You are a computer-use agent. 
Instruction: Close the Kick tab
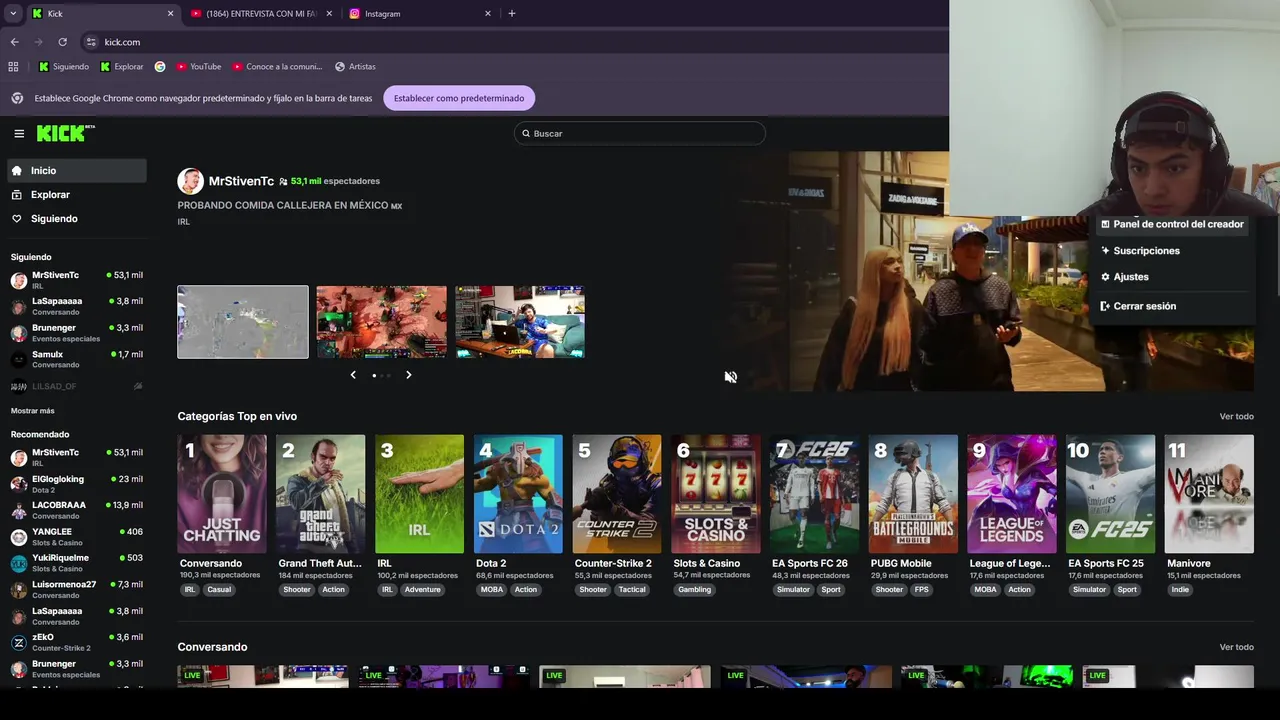170,14
